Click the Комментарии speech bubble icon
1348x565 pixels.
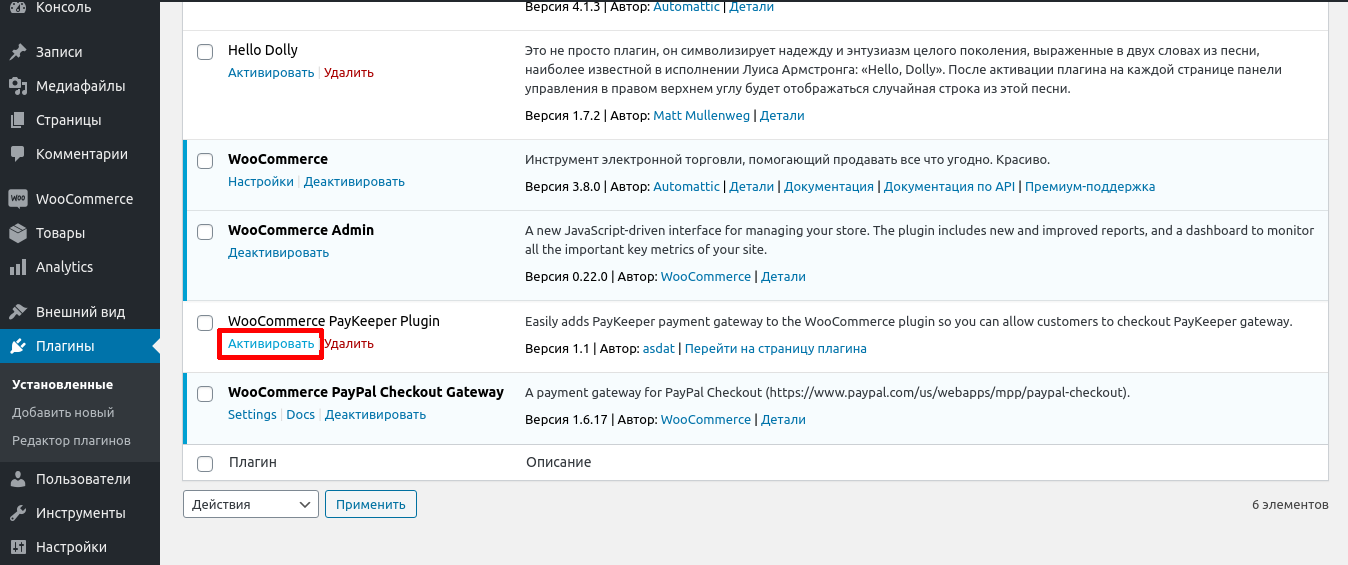(x=18, y=154)
